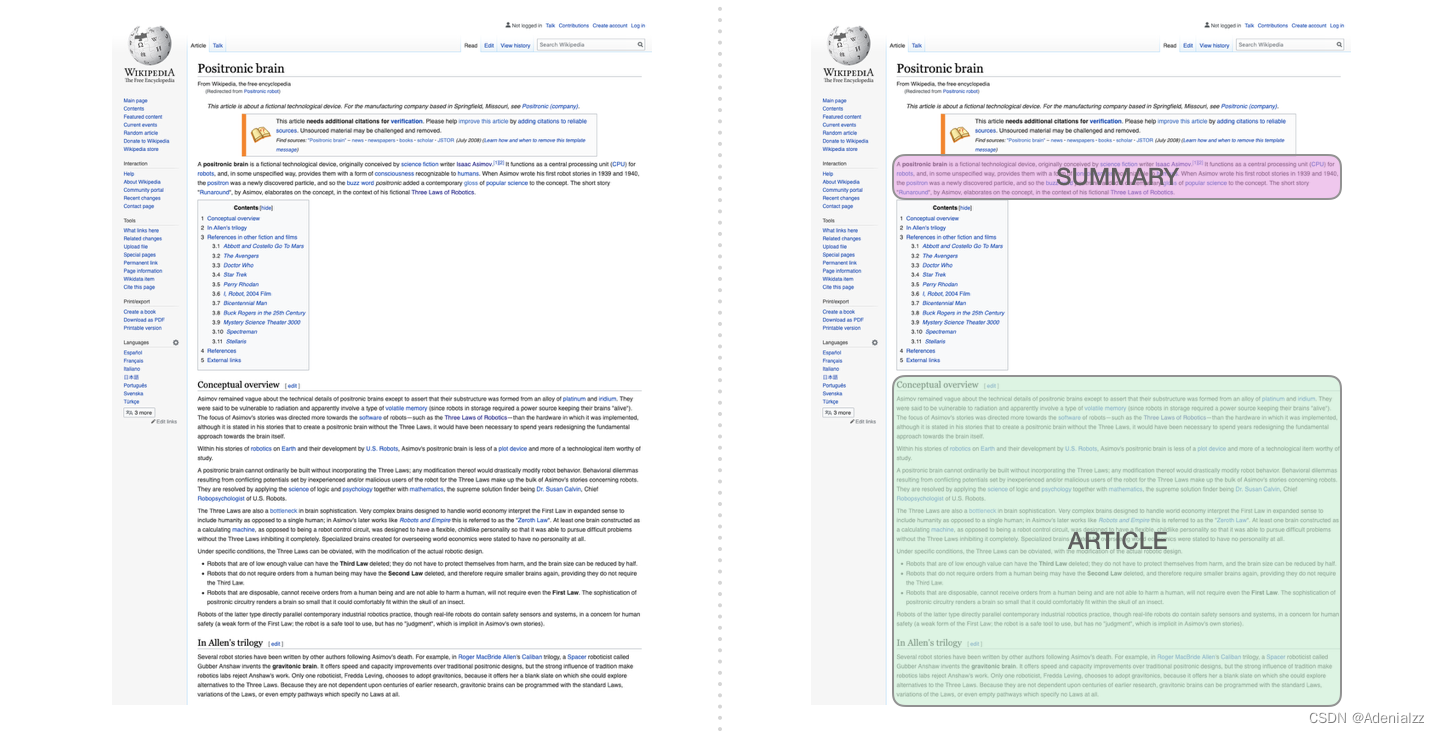1440x733 pixels.
Task: Click 'Create account' on the left page
Action: 609,25
